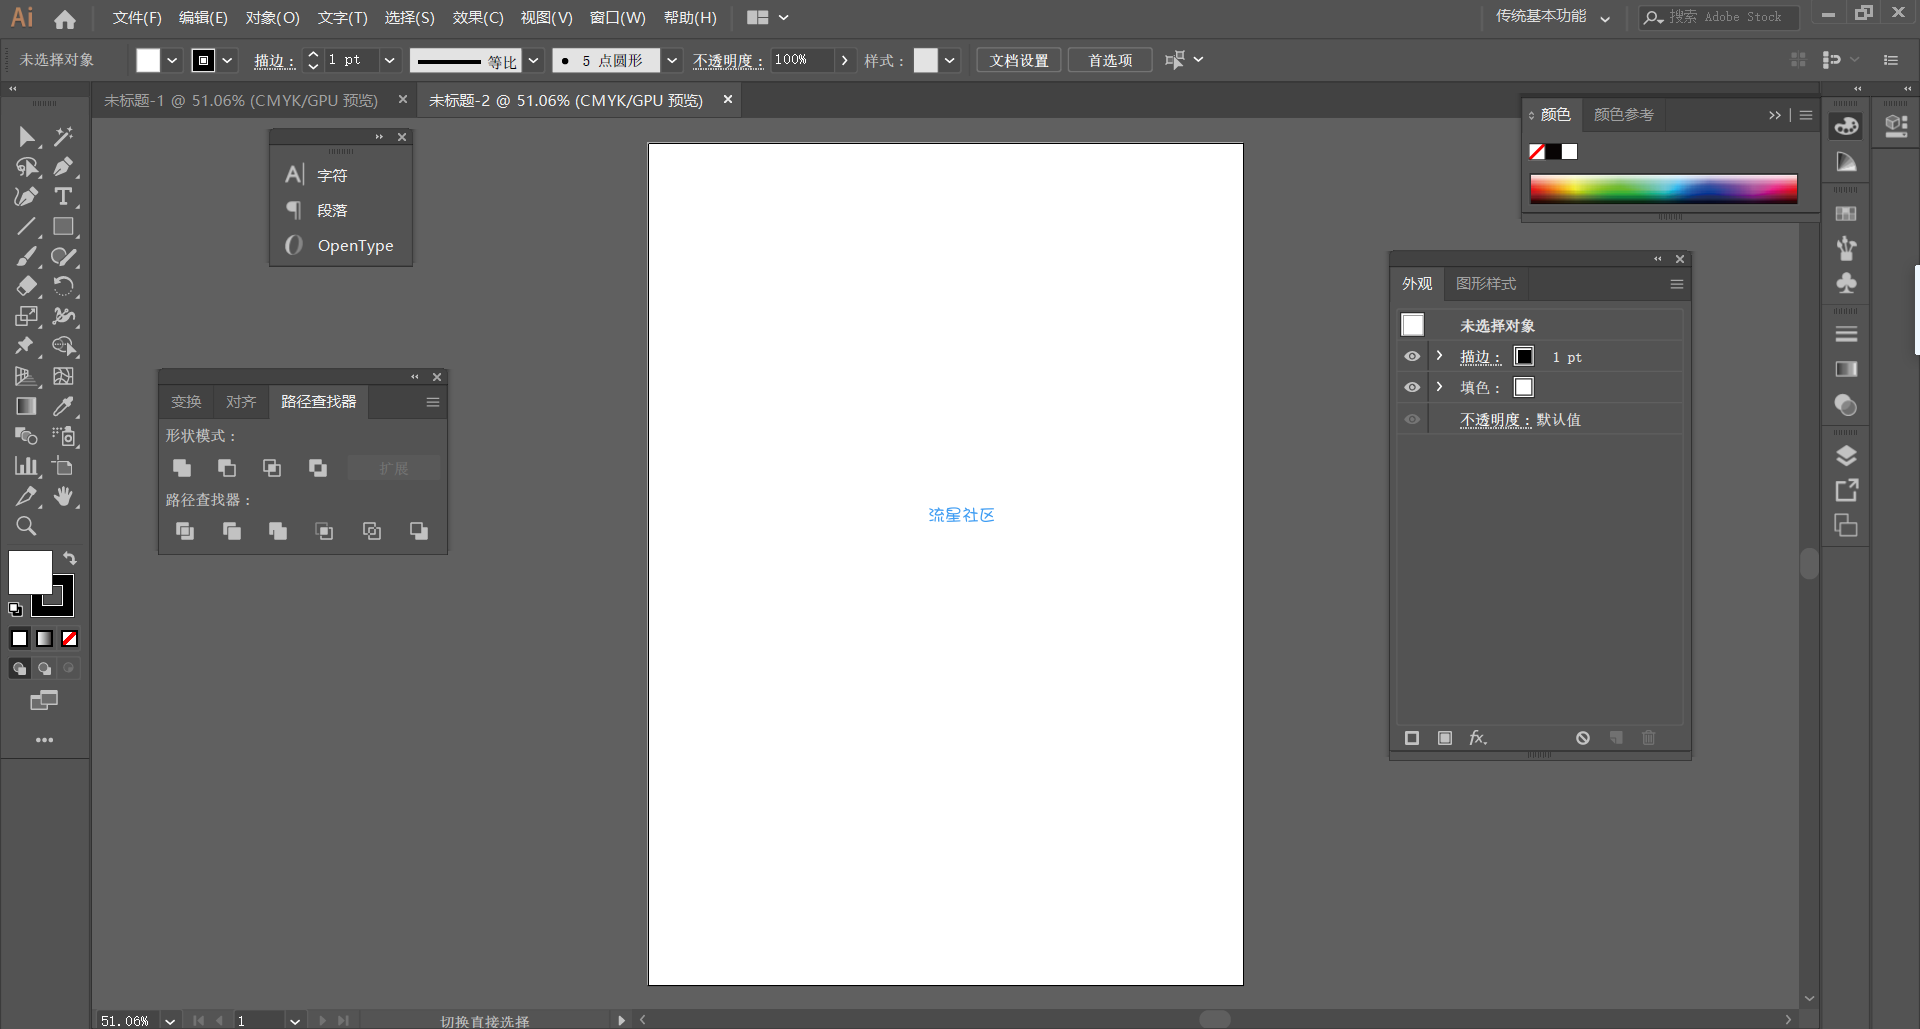The width and height of the screenshot is (1920, 1029).
Task: Open the 效果(C) menu
Action: click(478, 18)
